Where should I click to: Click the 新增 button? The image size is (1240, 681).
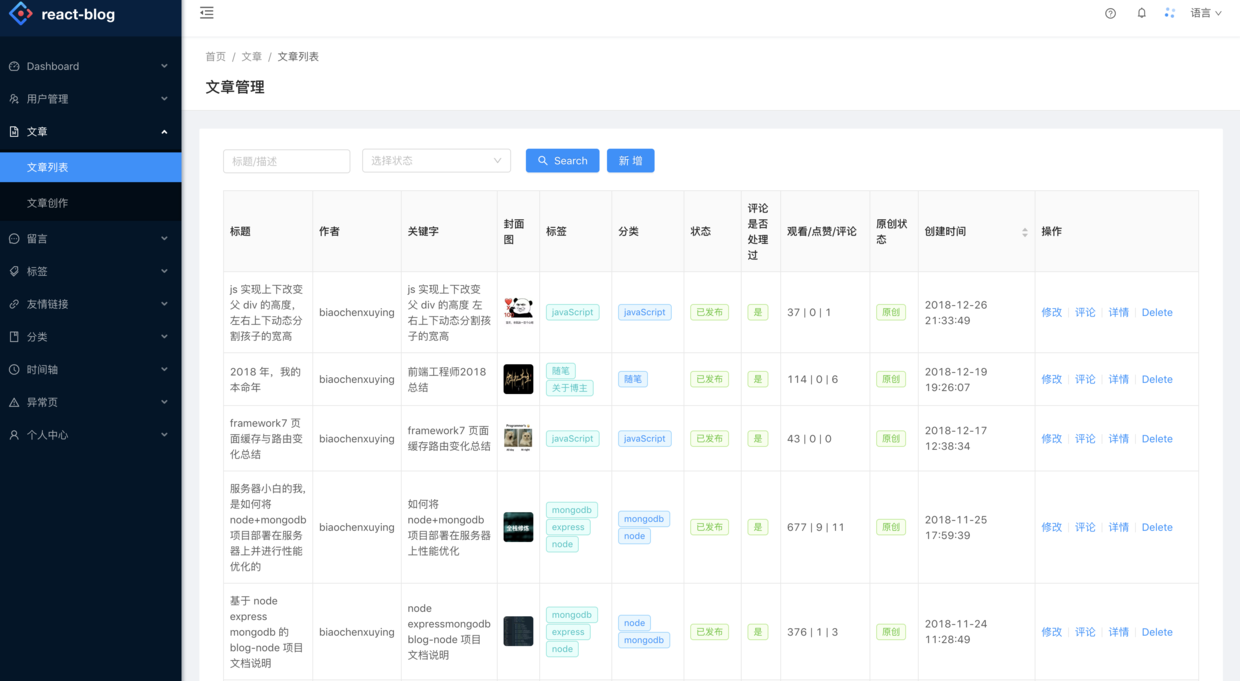click(x=630, y=161)
